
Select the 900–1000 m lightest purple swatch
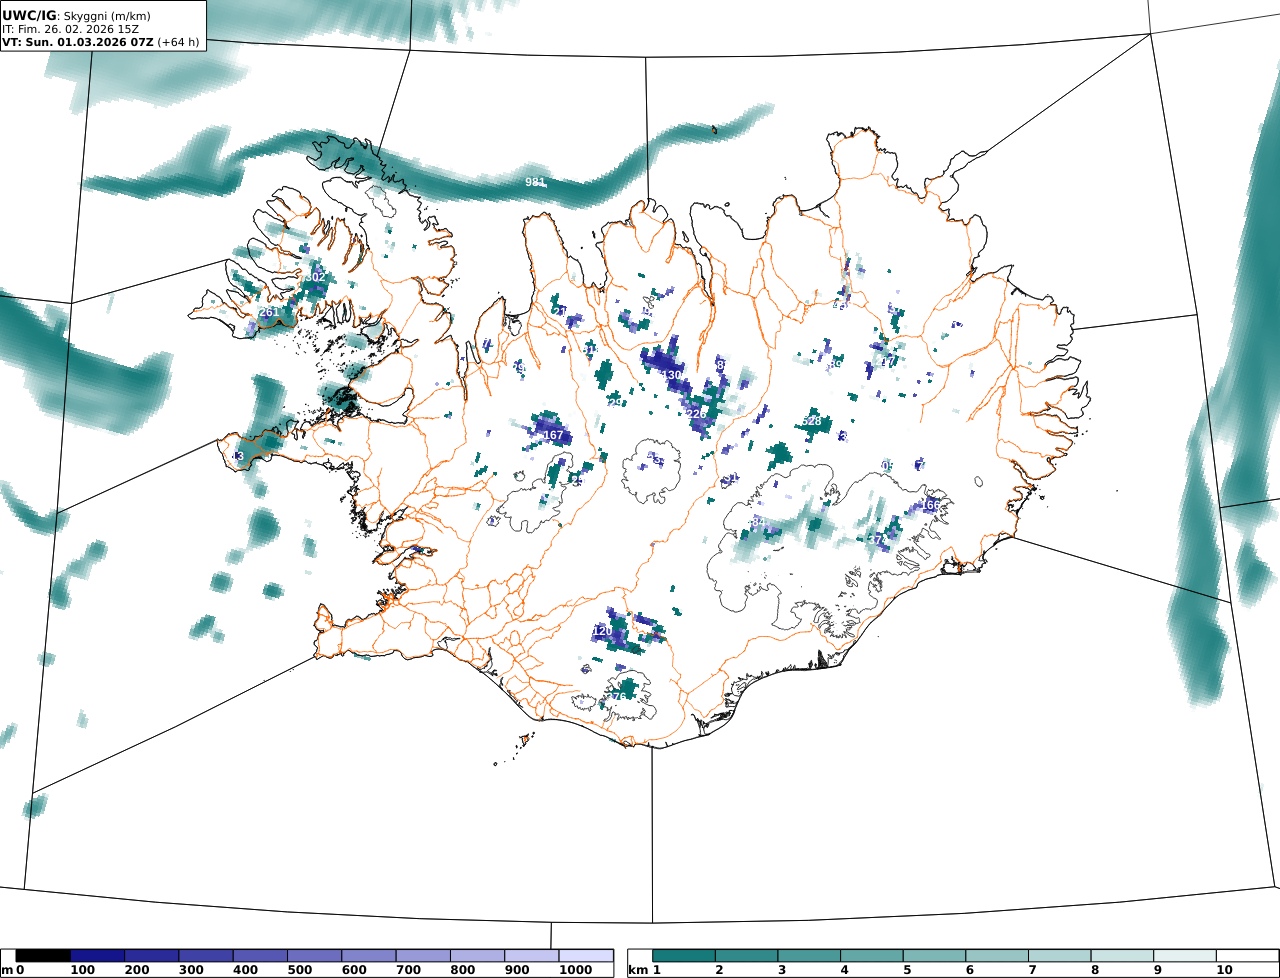(531, 956)
